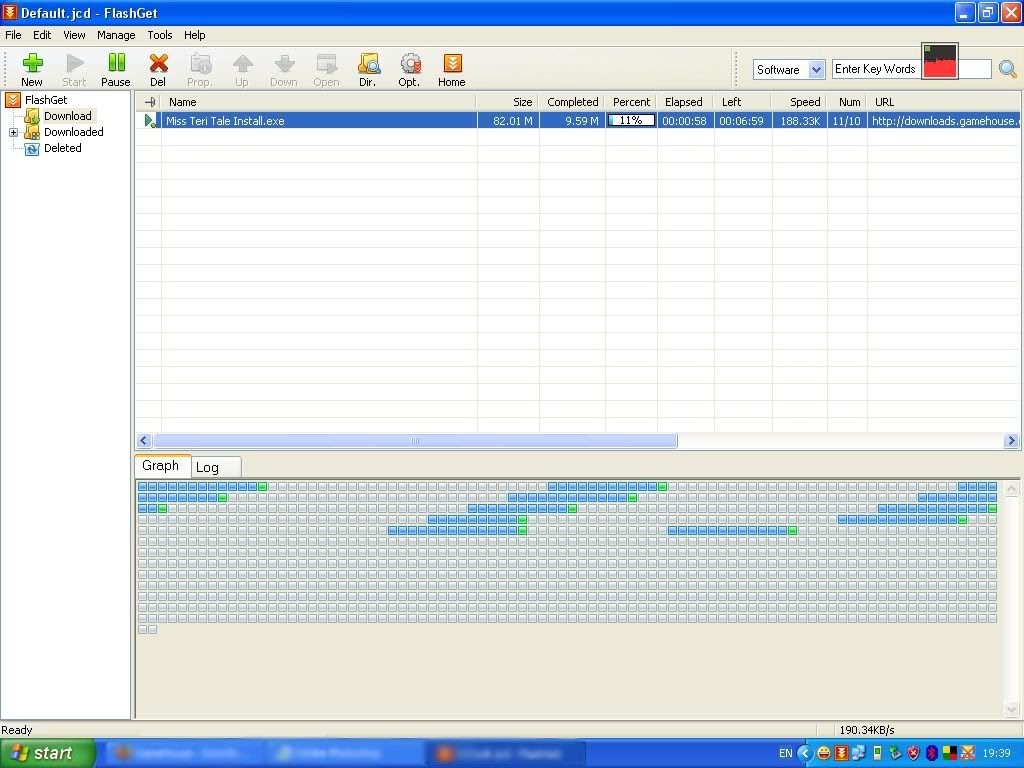
Task: Click the 11% progress bar cell
Action: pos(632,121)
